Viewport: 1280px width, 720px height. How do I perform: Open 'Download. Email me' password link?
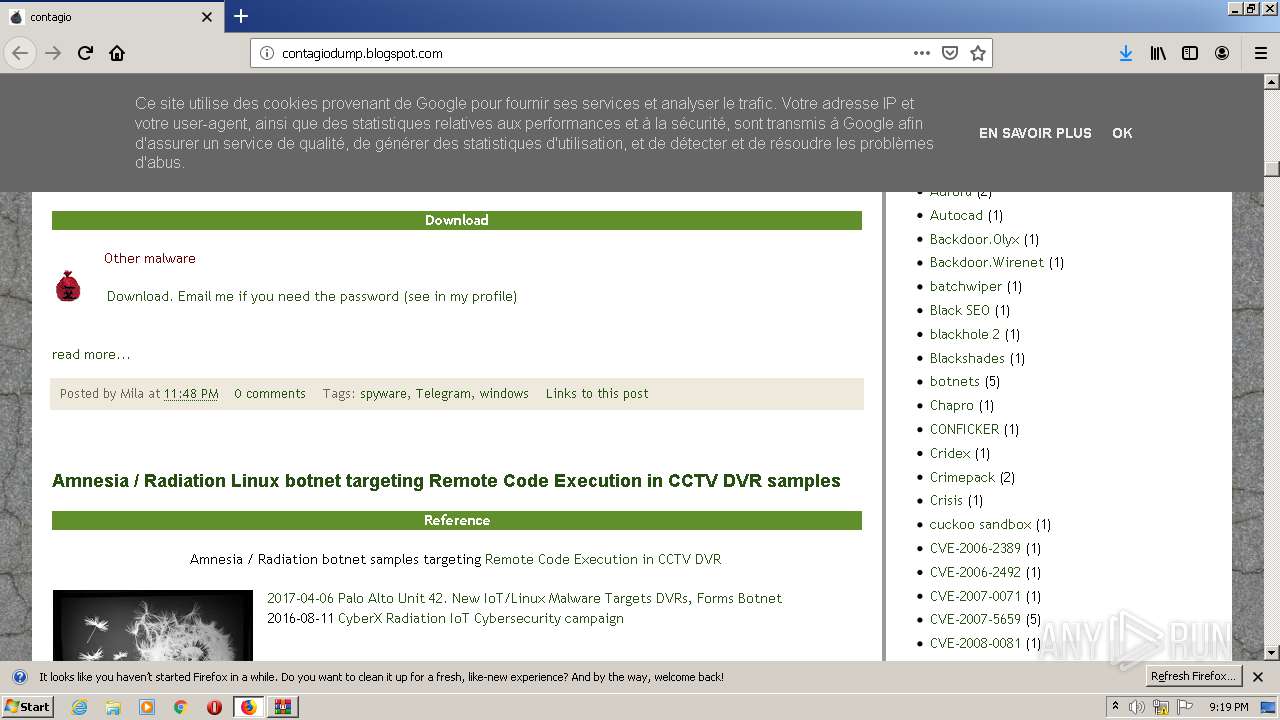coord(312,296)
